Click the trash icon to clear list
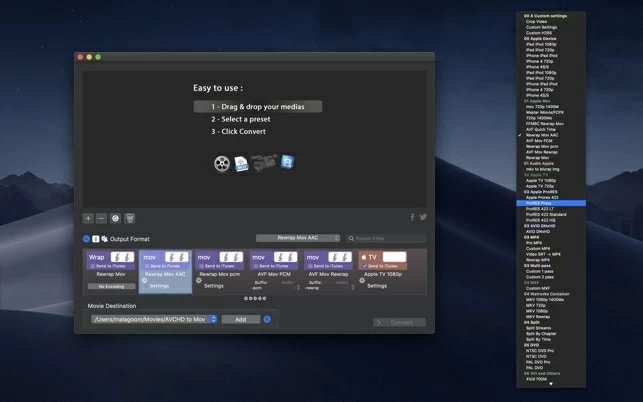 point(130,218)
